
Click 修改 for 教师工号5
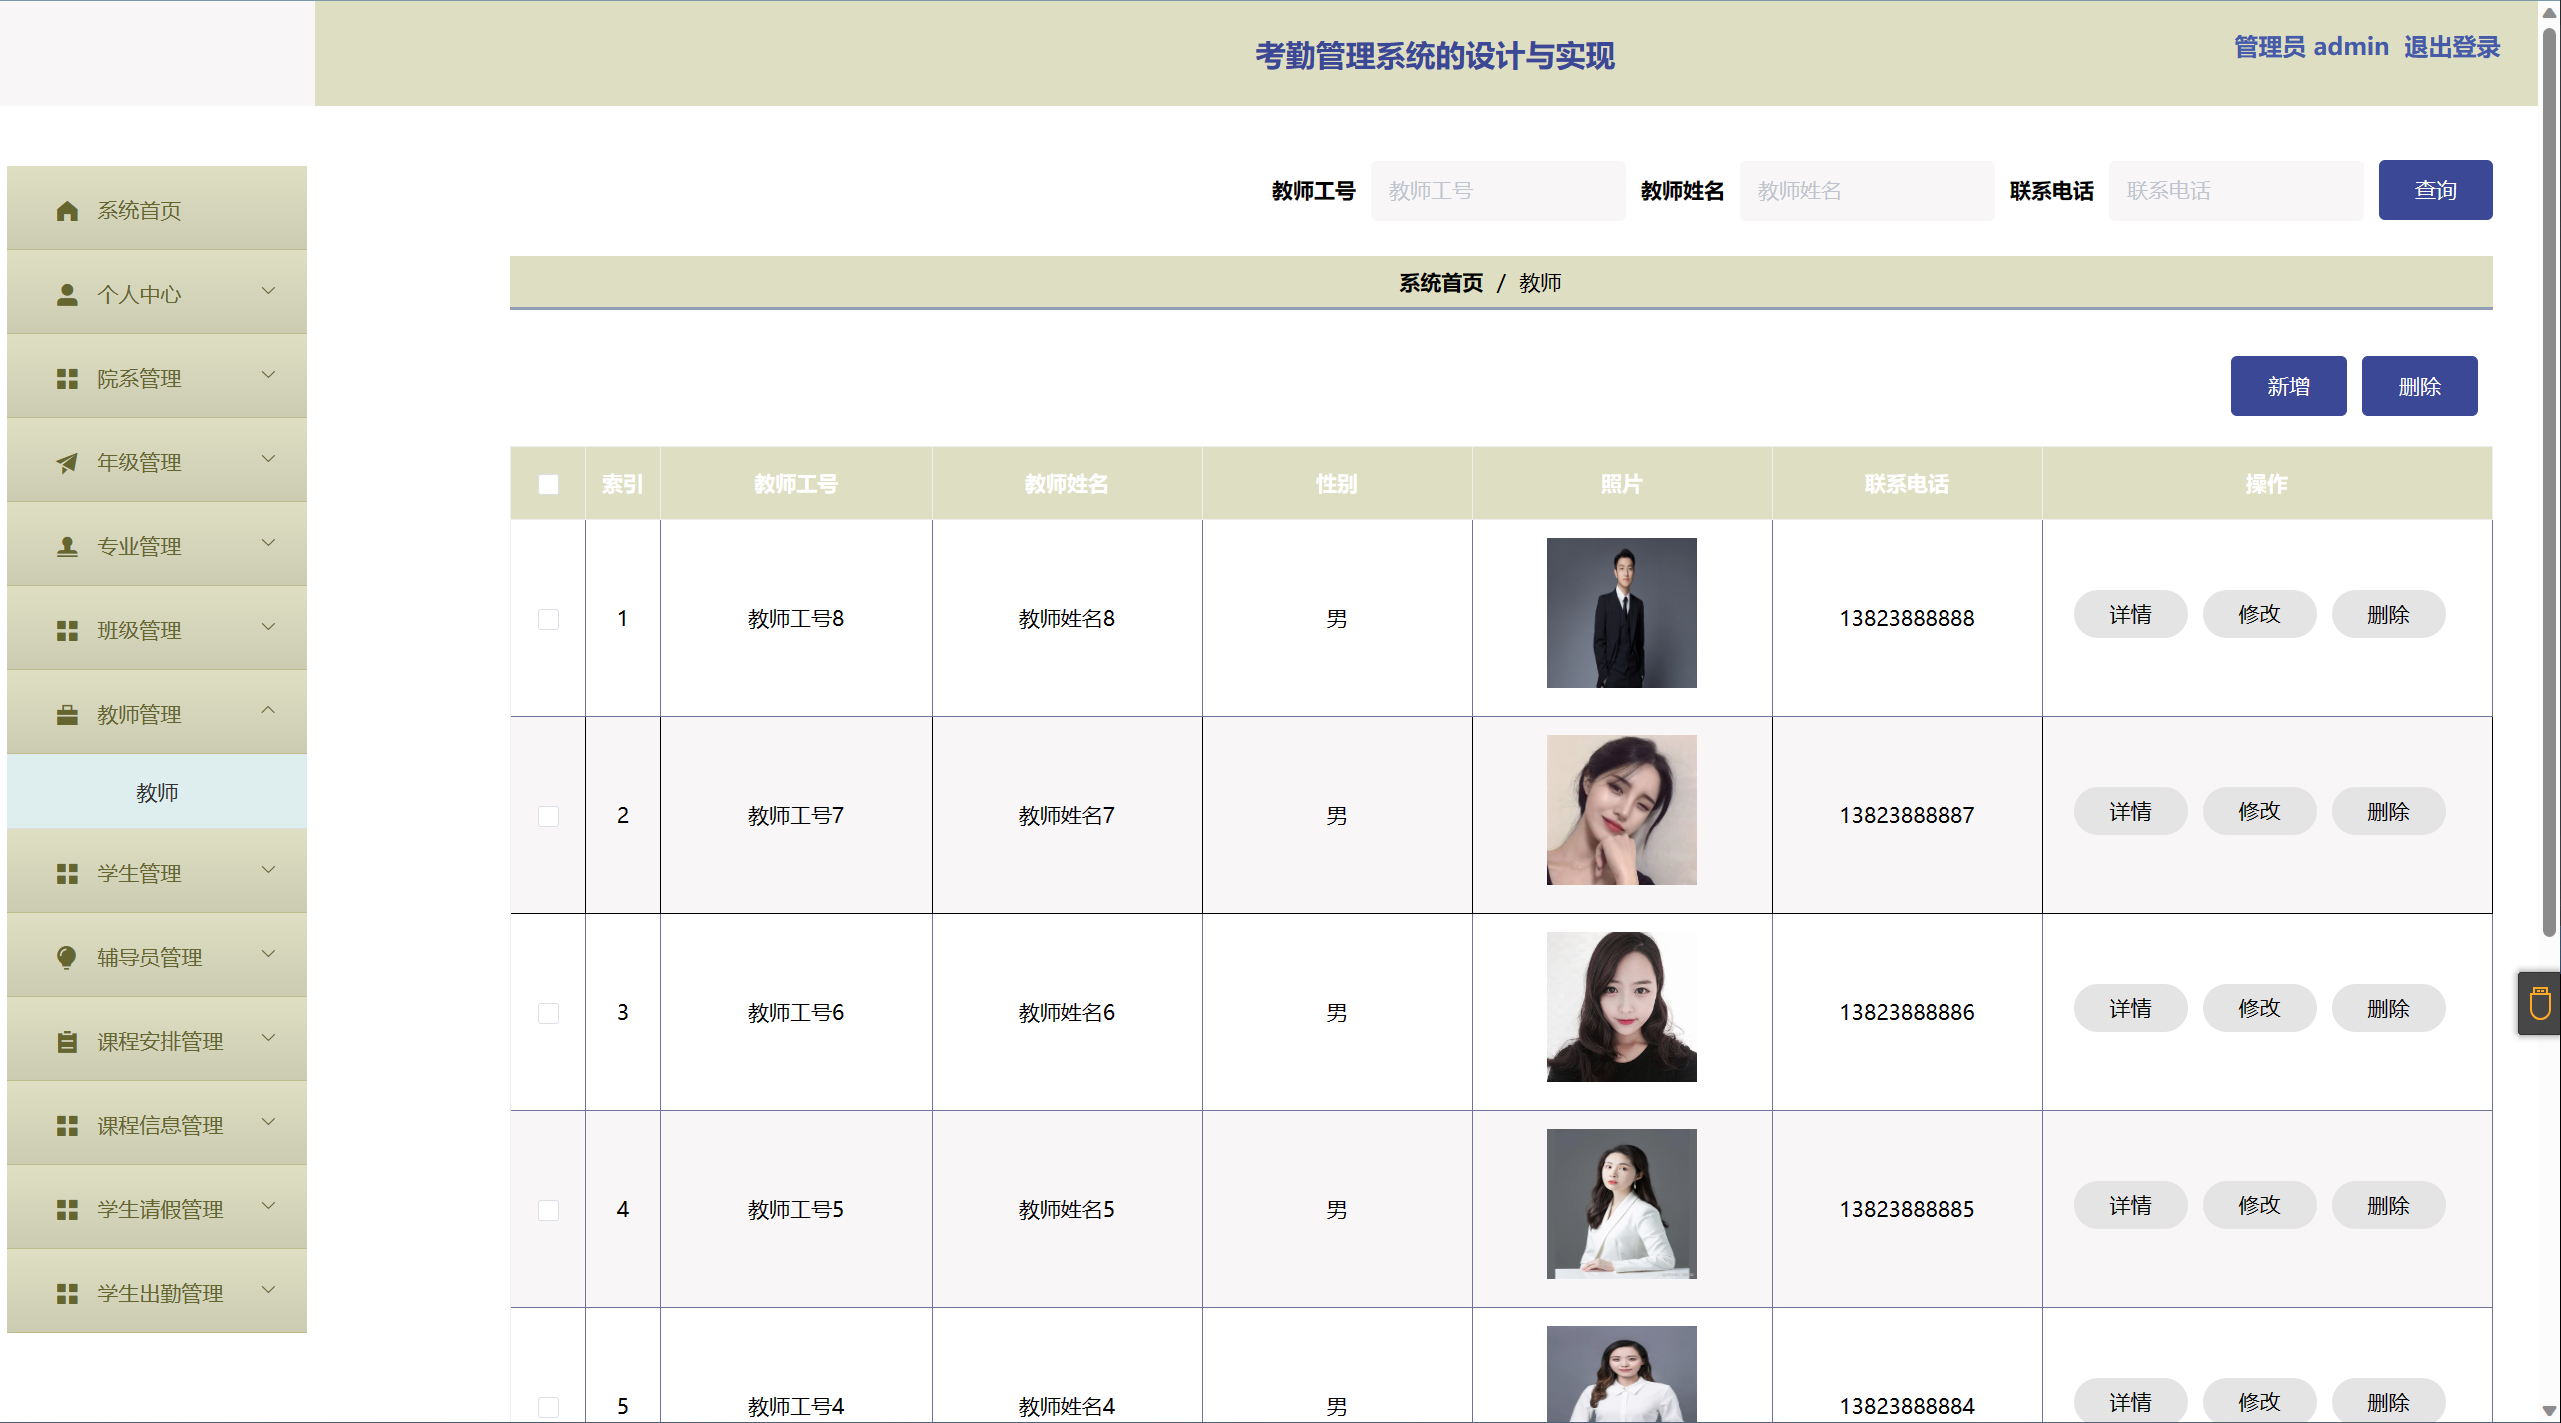2259,1205
